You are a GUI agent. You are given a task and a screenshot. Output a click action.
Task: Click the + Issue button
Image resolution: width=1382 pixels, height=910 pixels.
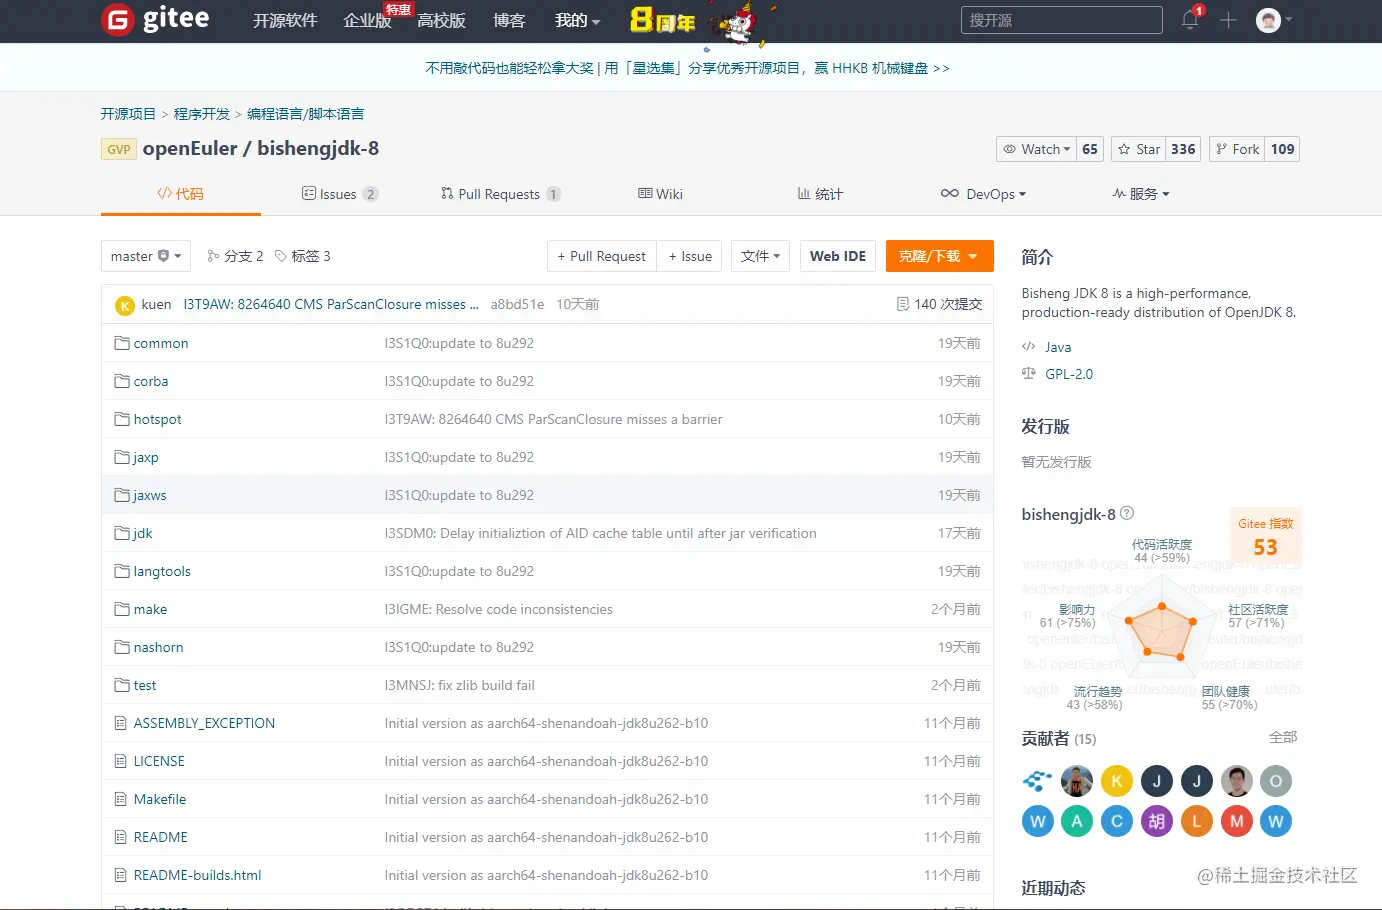click(690, 256)
